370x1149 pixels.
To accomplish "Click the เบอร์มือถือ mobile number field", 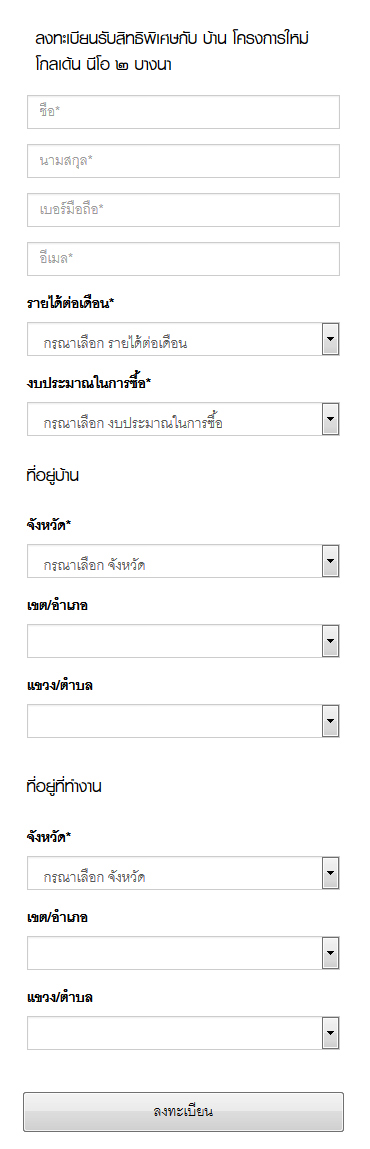I will (183, 210).
